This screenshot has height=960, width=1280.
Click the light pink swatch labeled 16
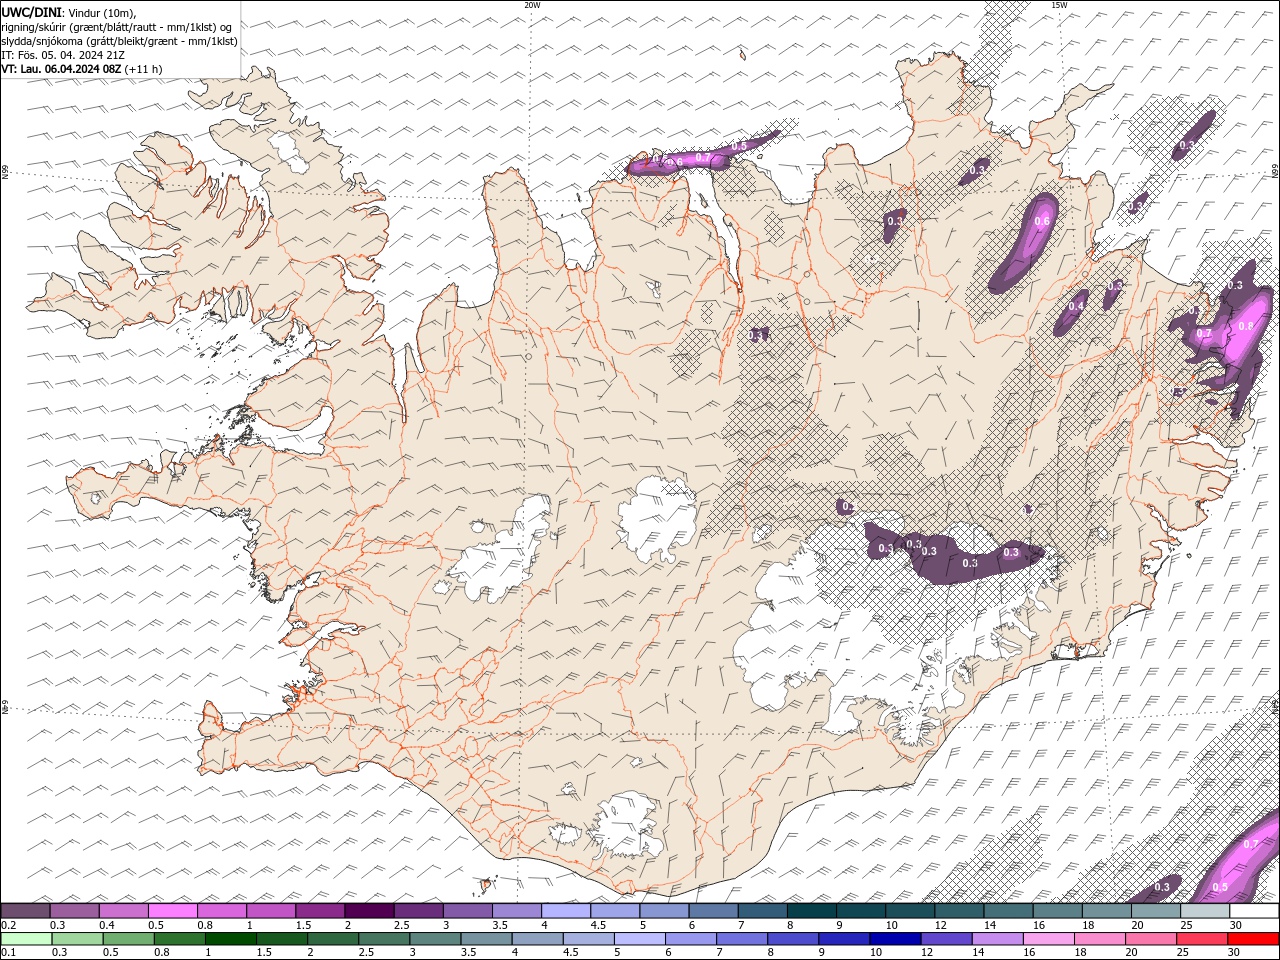tap(1048, 939)
